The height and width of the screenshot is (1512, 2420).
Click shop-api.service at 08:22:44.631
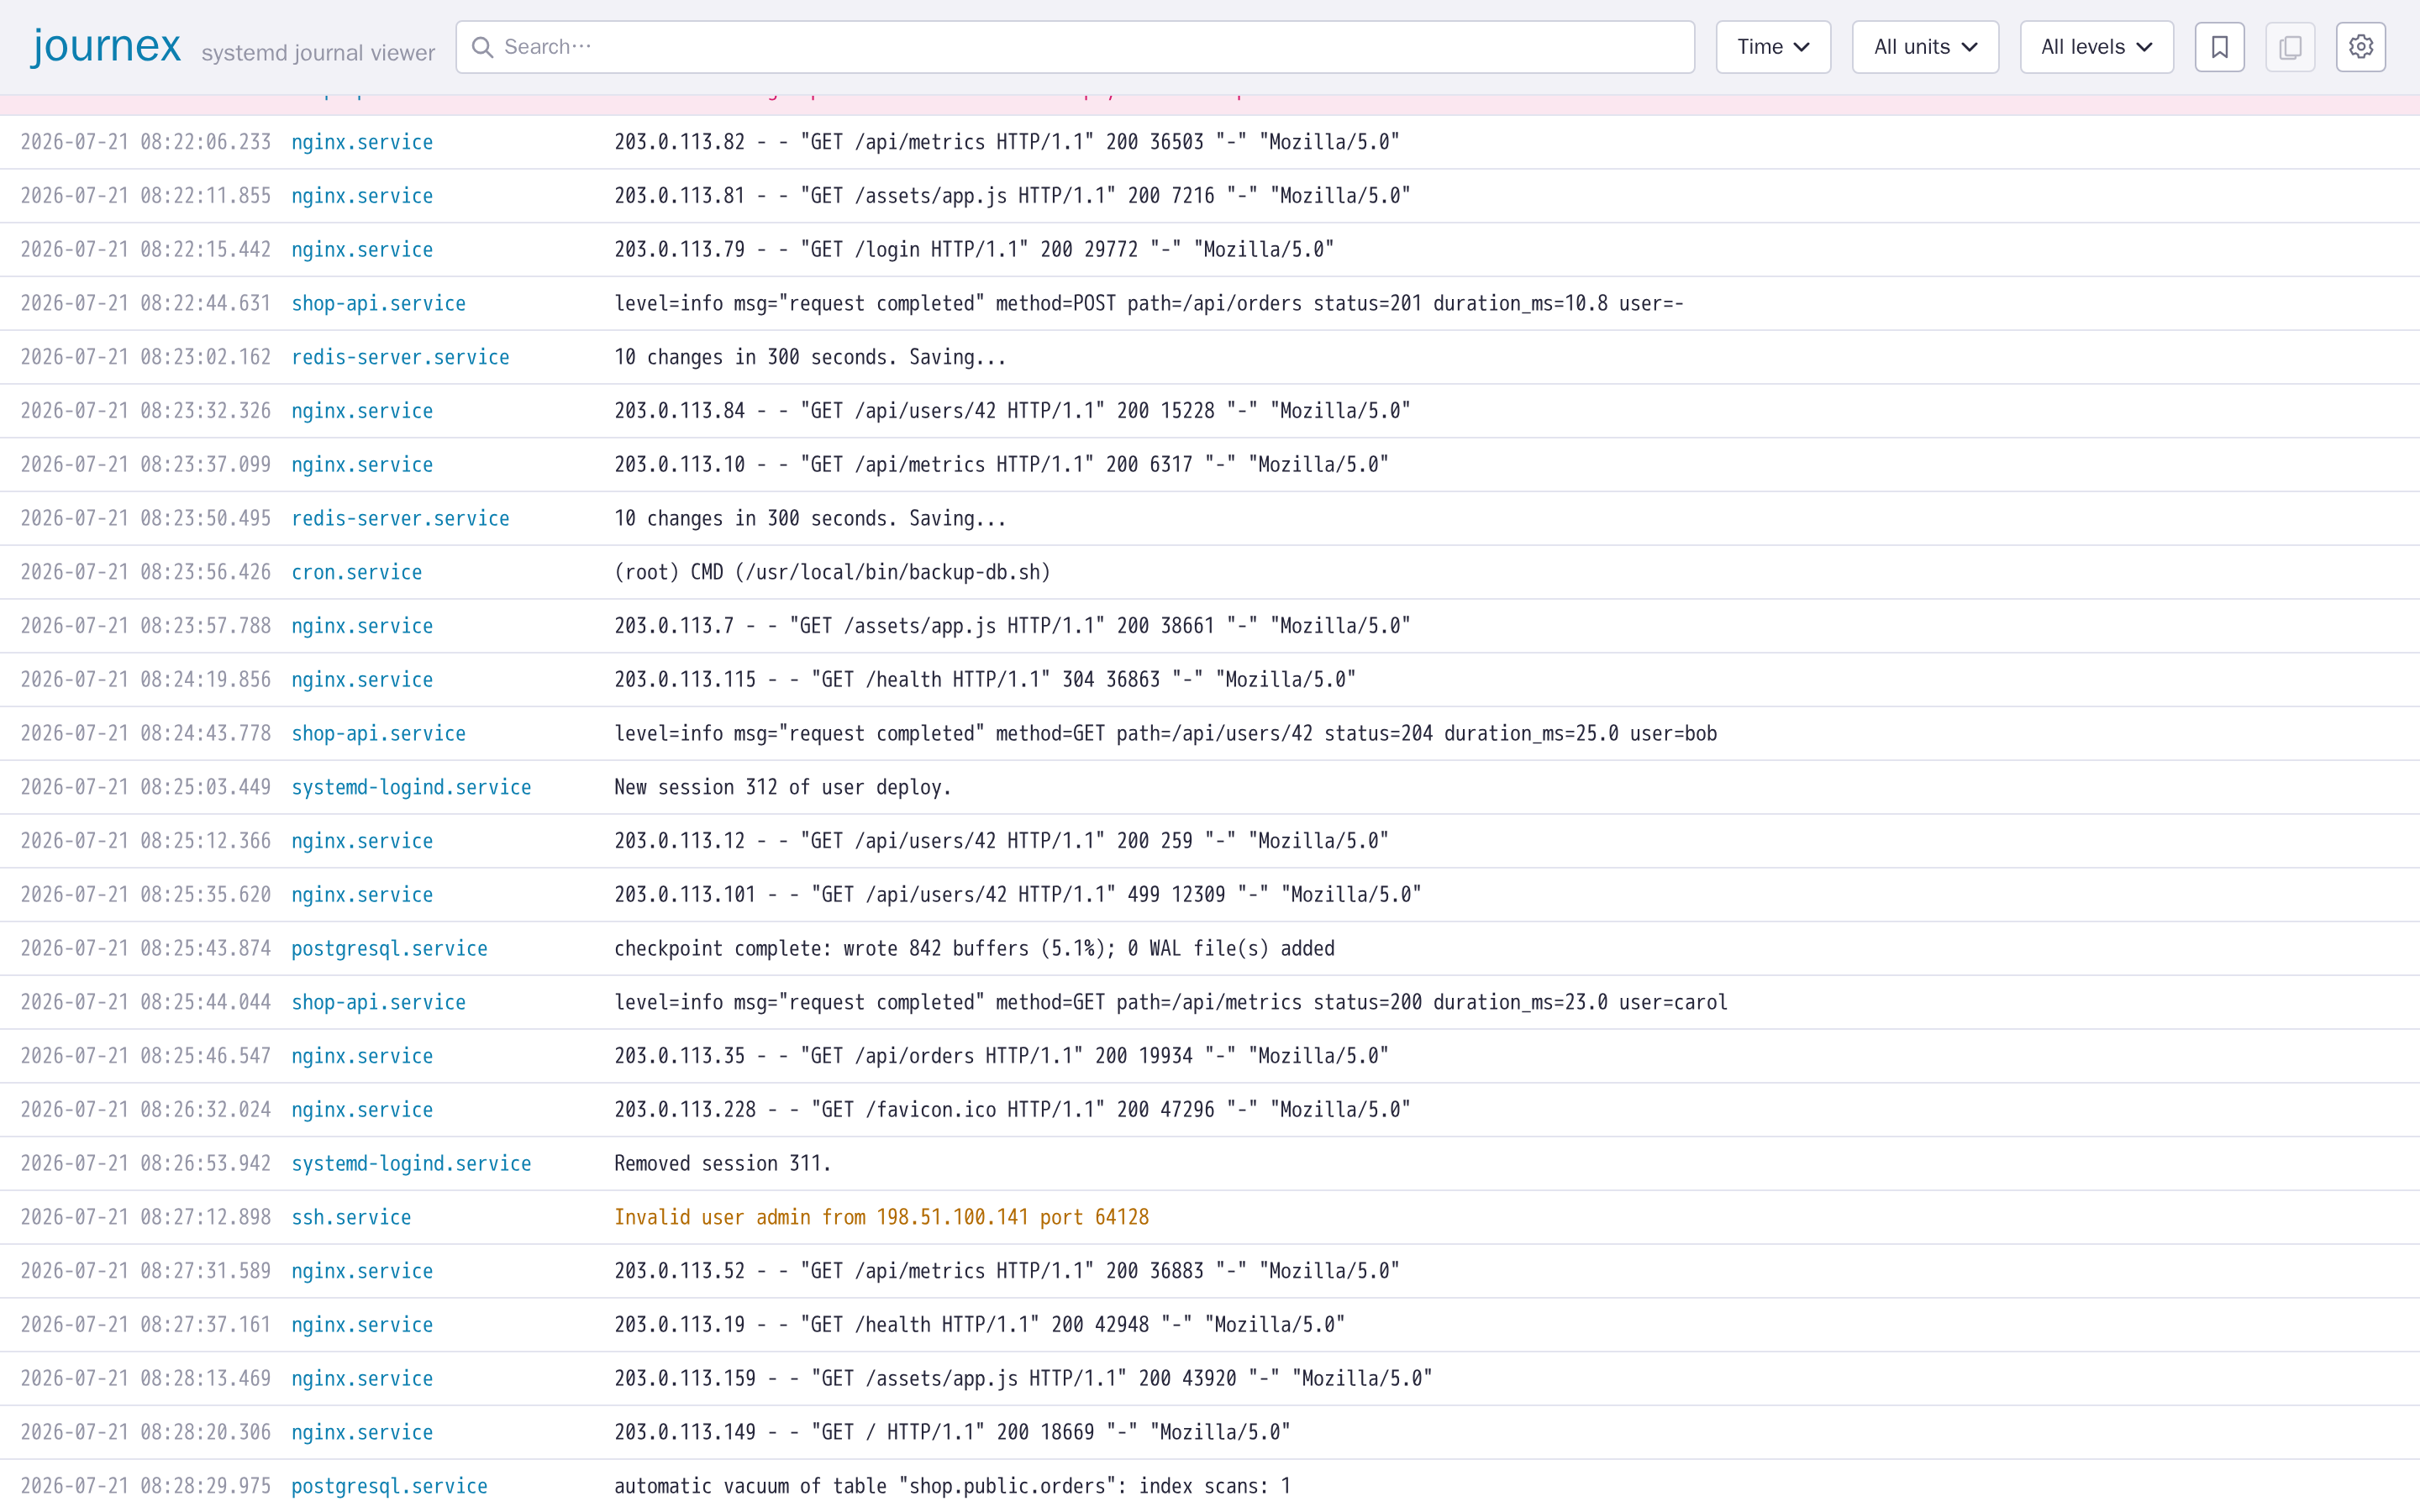pyautogui.click(x=378, y=303)
